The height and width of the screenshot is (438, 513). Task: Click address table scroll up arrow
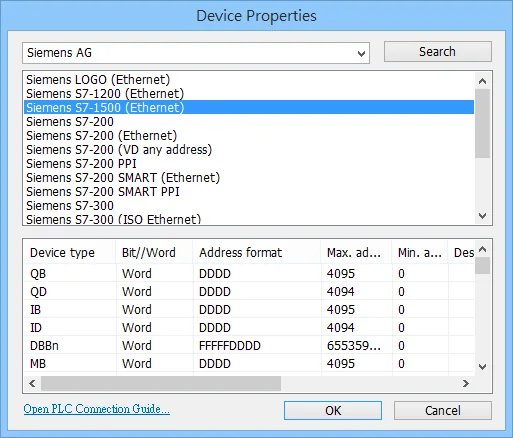(x=482, y=249)
